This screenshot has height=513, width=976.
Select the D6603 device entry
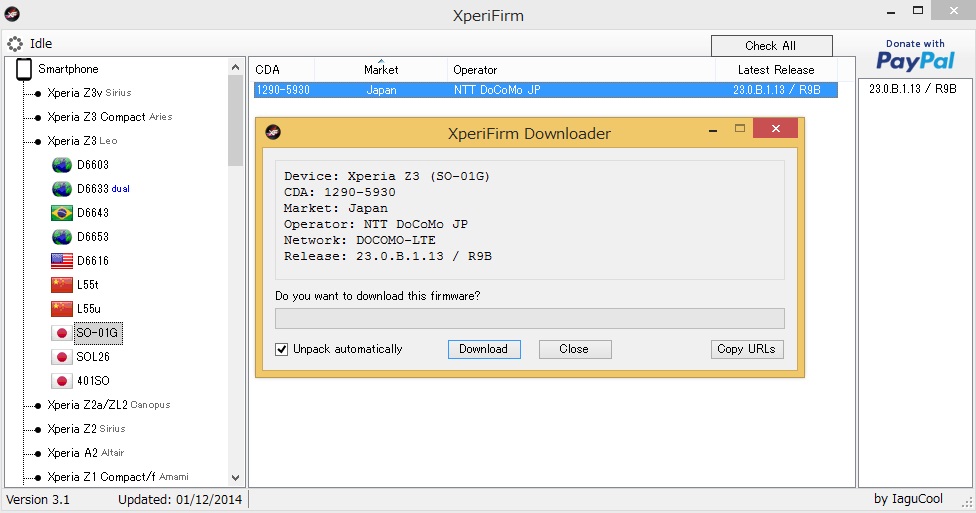93,165
